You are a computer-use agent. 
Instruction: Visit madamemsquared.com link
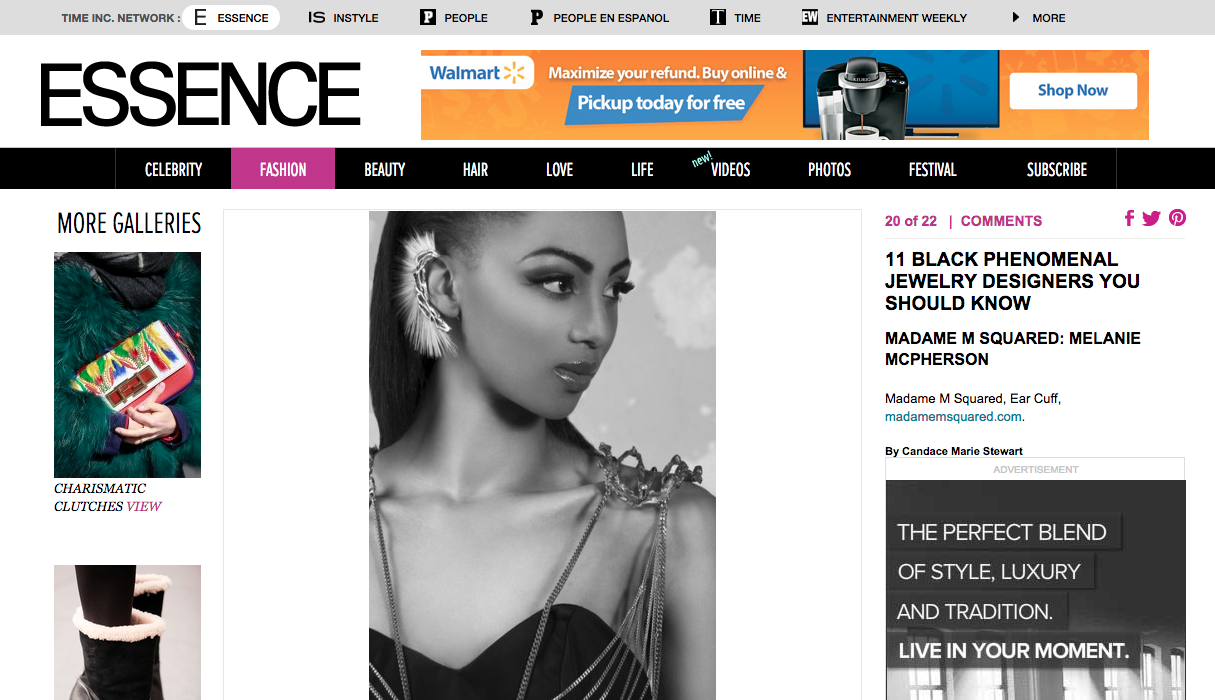click(x=953, y=416)
